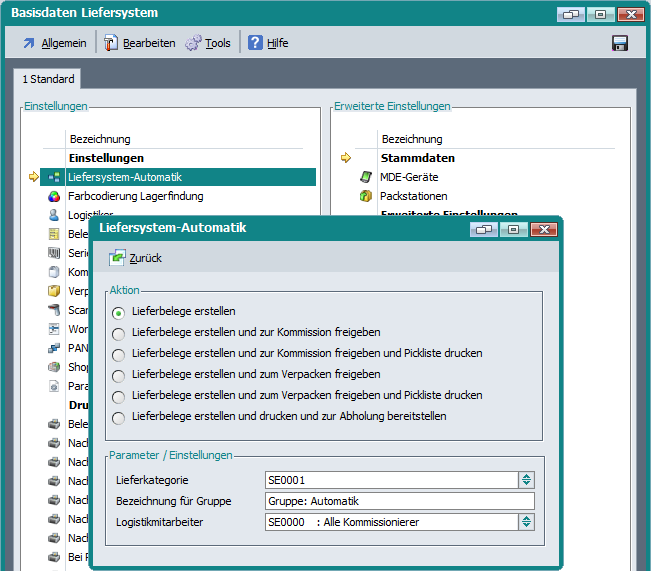Select the MDE-Geräte device icon
The width and height of the screenshot is (651, 571).
tap(366, 177)
